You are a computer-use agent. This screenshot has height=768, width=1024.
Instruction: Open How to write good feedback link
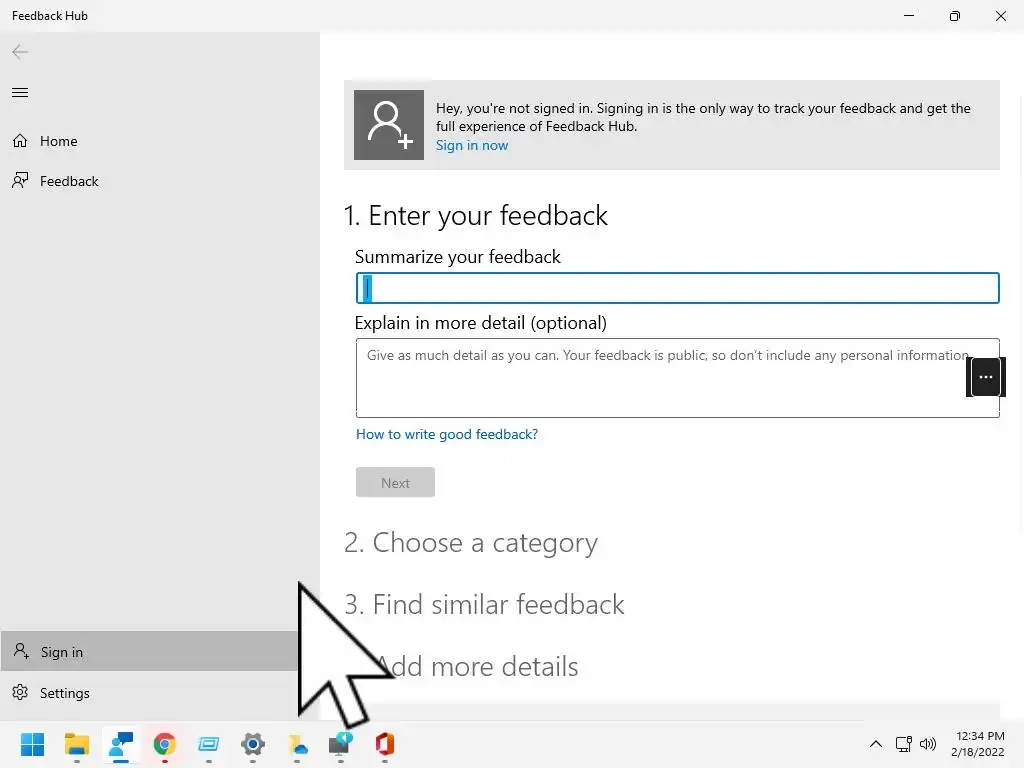pos(447,434)
